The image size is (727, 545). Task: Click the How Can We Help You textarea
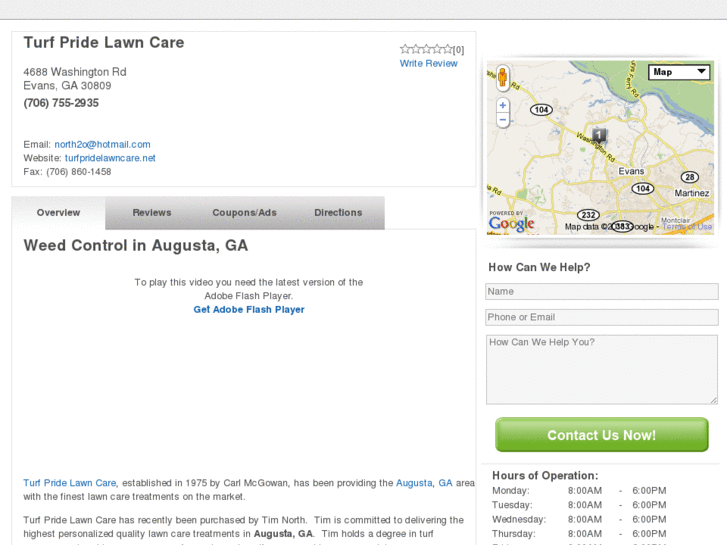[x=602, y=370]
